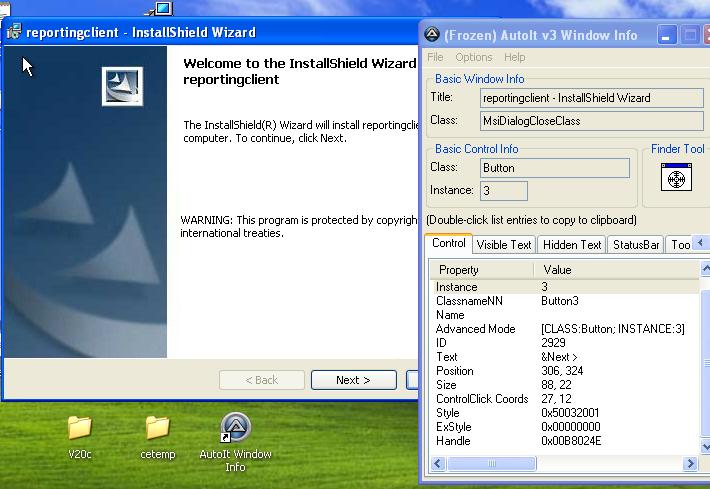Click the Instance field showing 3
The image size is (710, 489).
[504, 191]
